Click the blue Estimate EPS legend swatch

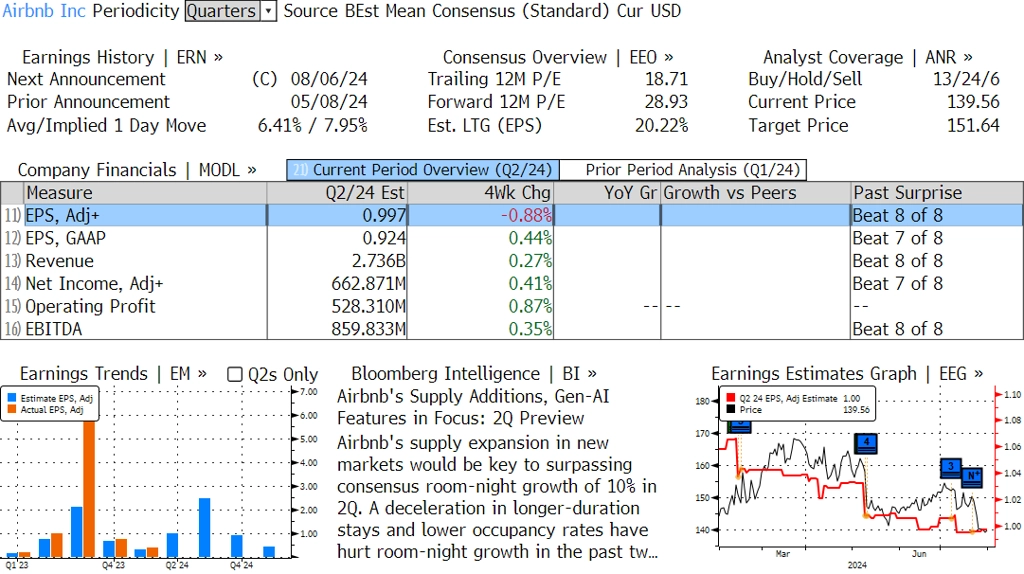point(12,398)
